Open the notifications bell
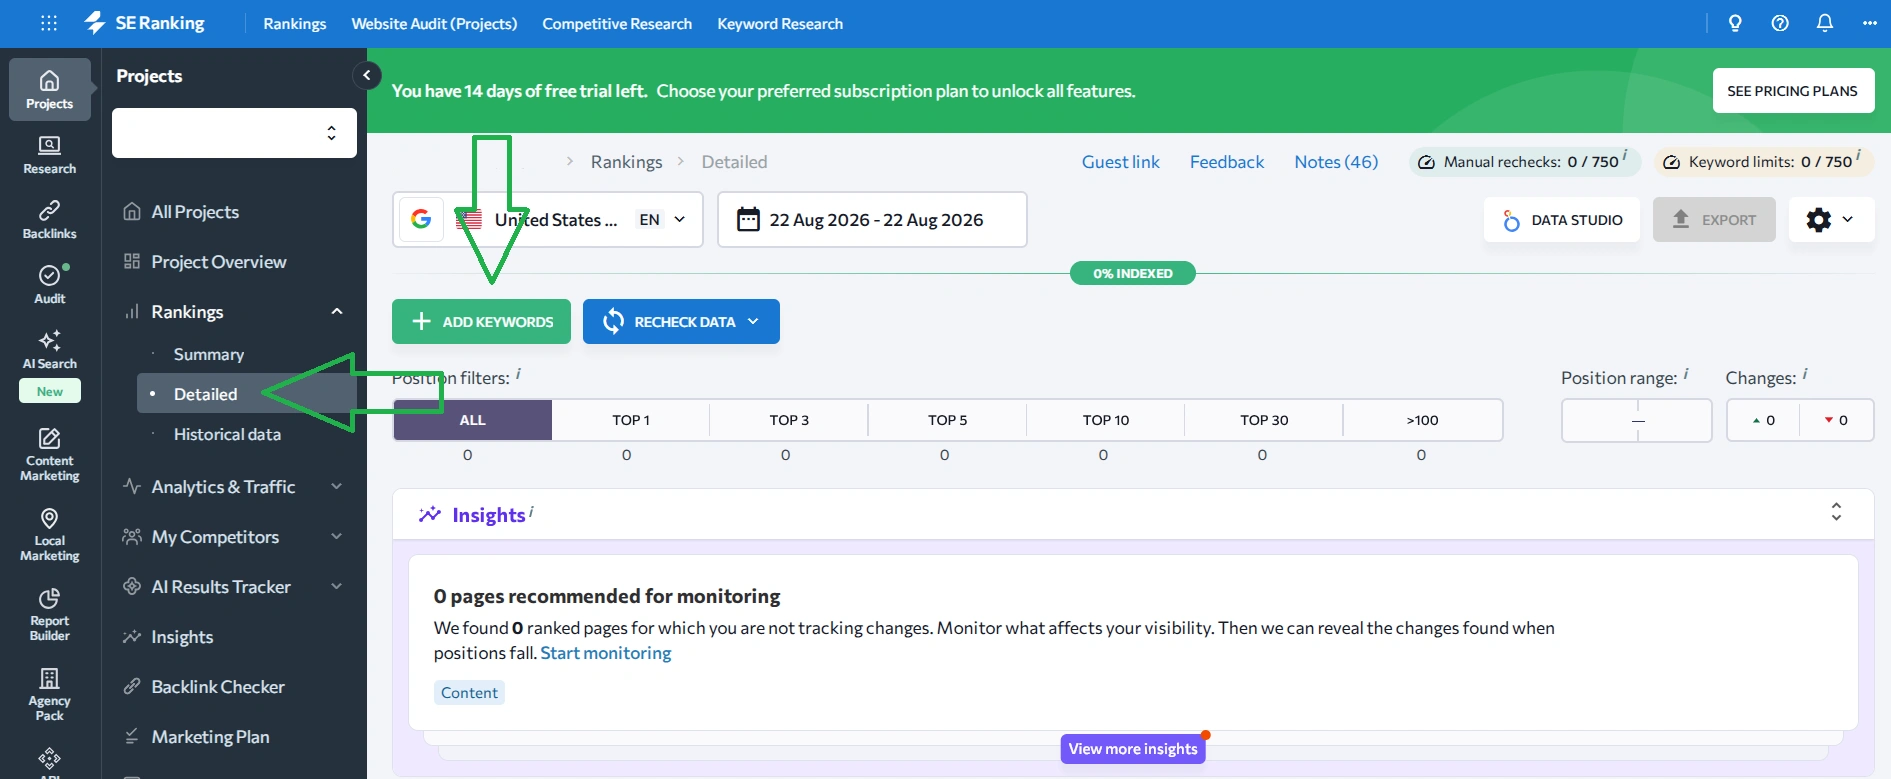This screenshot has height=779, width=1891. pyautogui.click(x=1825, y=23)
